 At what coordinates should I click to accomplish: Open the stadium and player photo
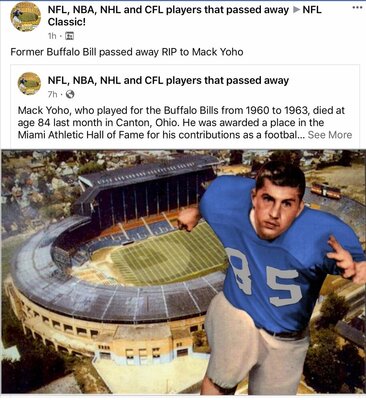[x=183, y=272]
